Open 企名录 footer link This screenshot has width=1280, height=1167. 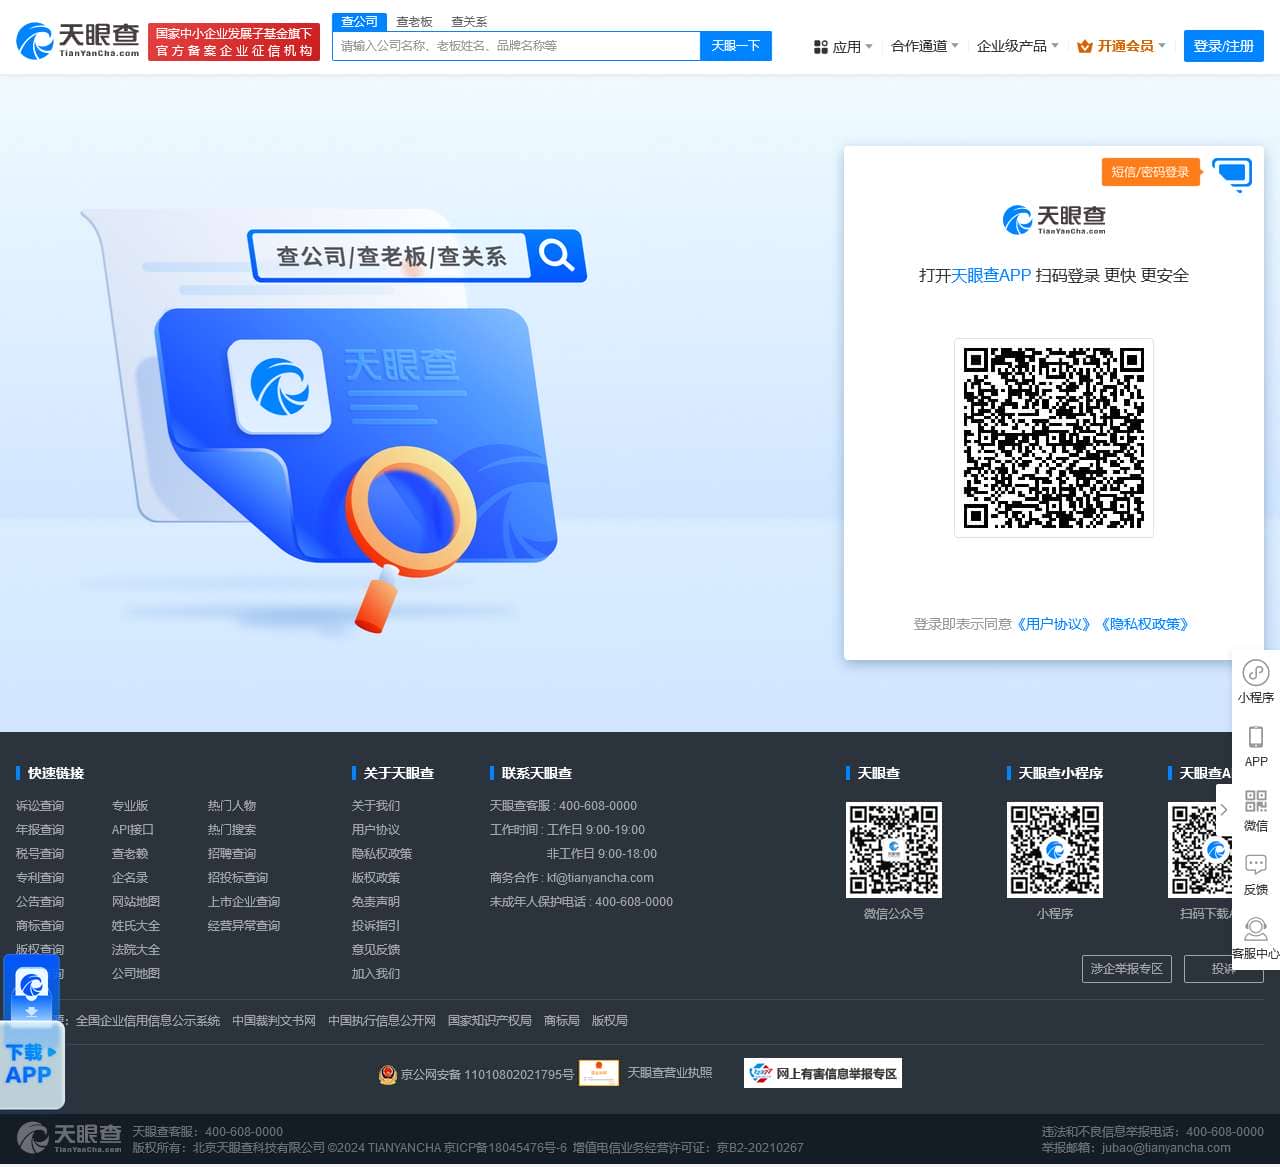pyautogui.click(x=130, y=878)
